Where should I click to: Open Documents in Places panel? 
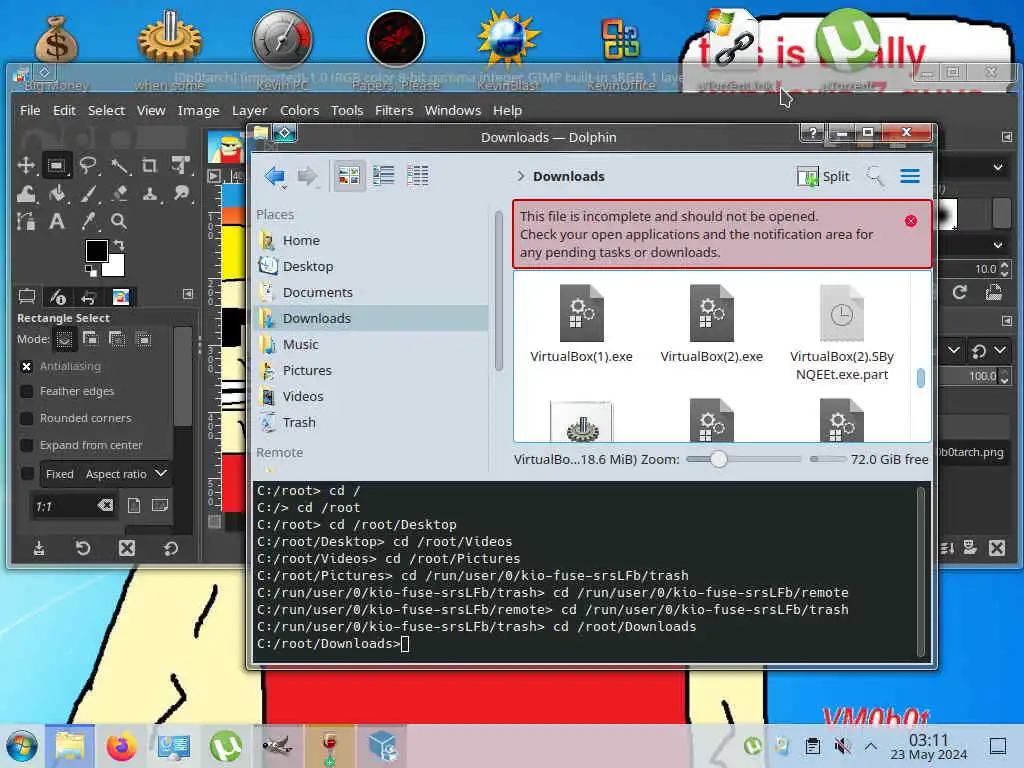(370, 293)
